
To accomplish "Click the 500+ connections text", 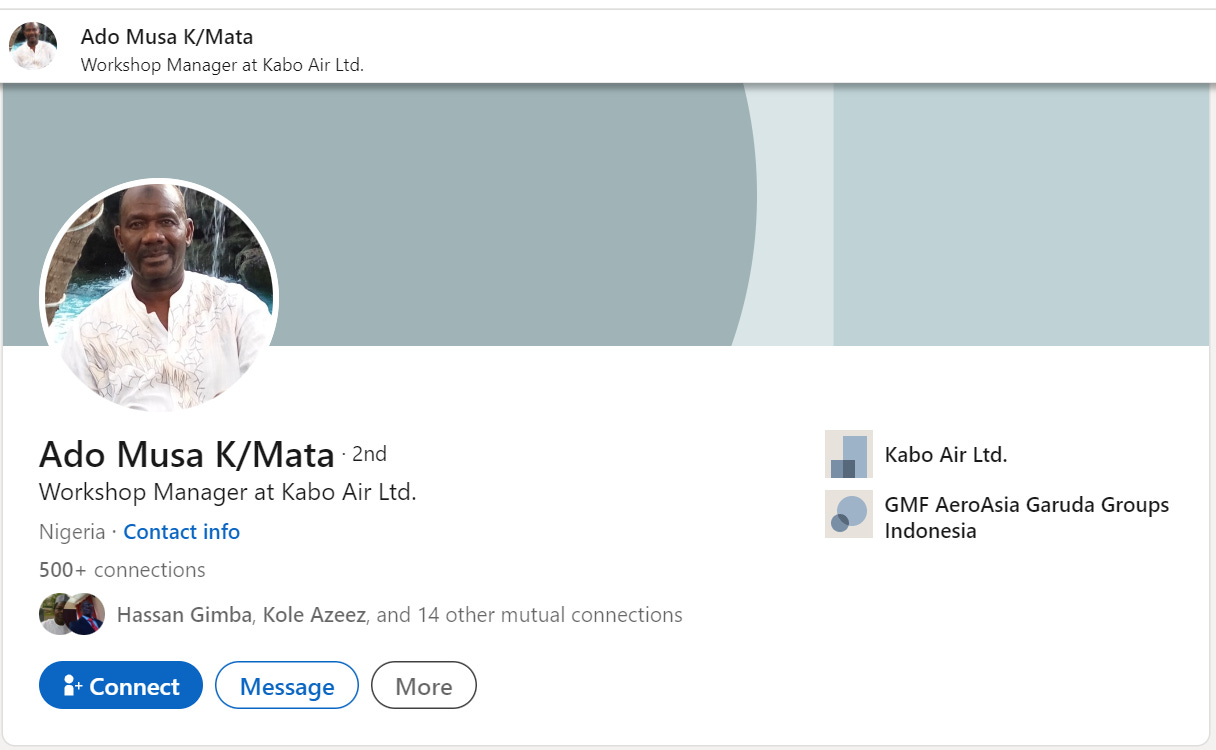I will pyautogui.click(x=122, y=570).
